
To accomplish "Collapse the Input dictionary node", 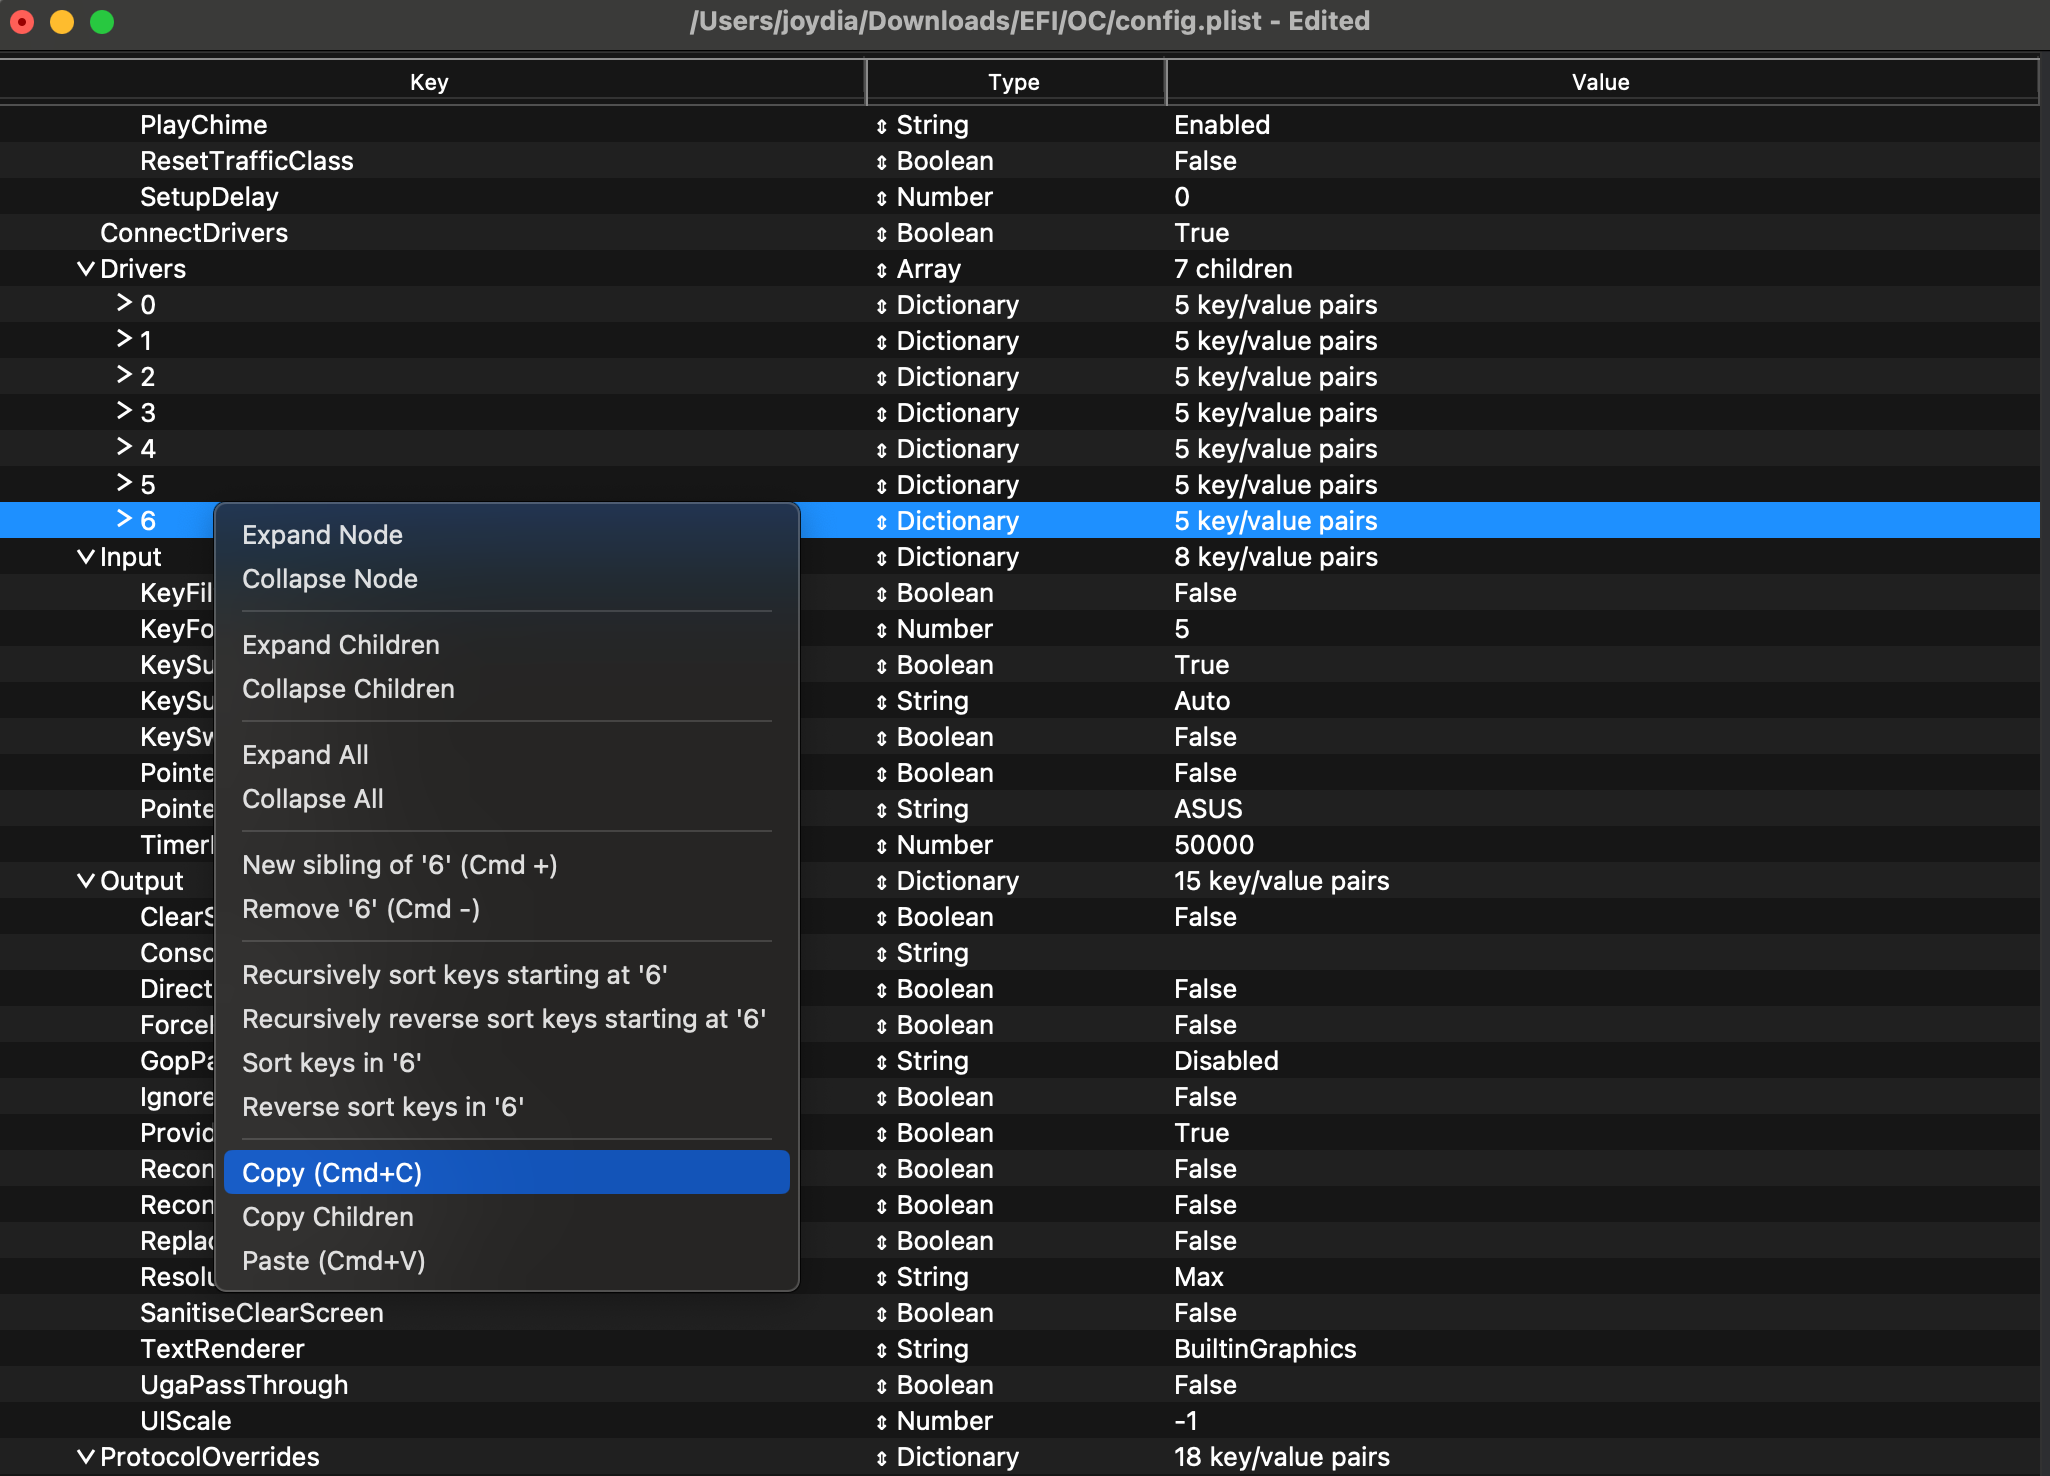I will point(86,557).
